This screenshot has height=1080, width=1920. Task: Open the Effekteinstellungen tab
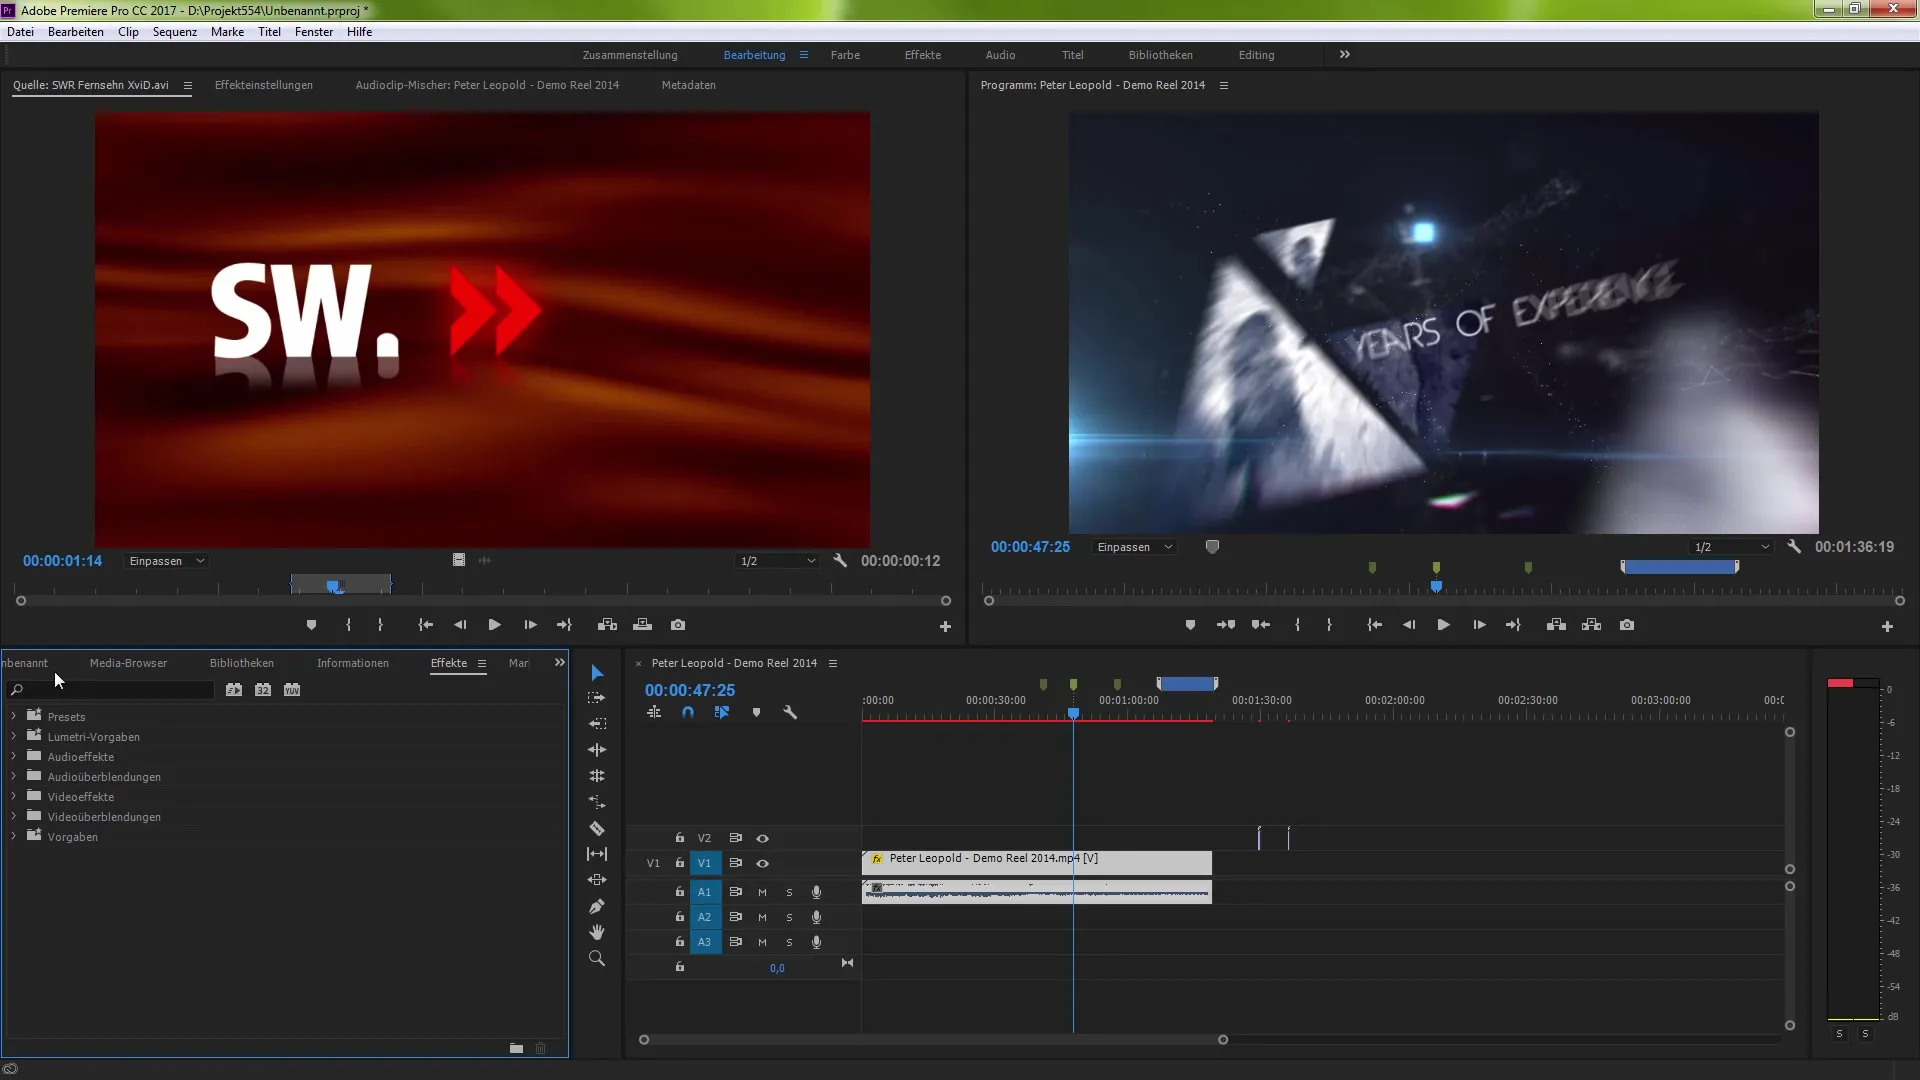pyautogui.click(x=264, y=85)
